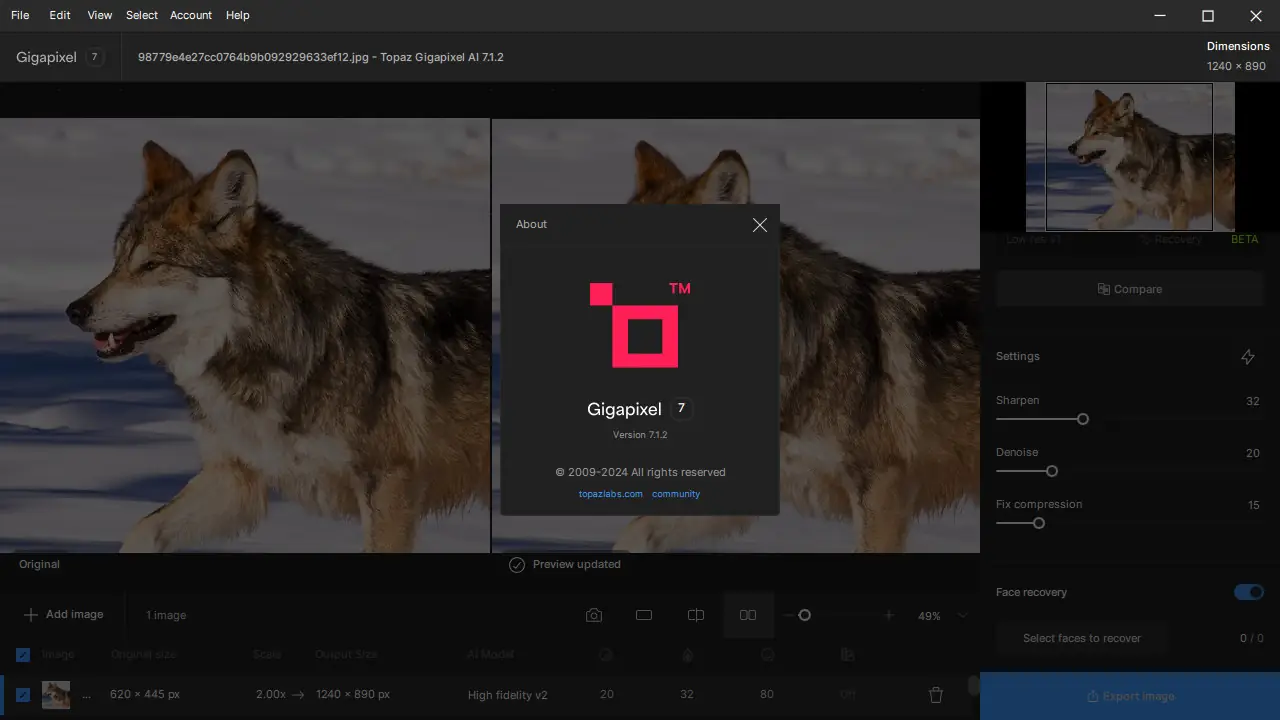Image resolution: width=1280 pixels, height=720 pixels.
Task: Adjust the Fix compression slider
Action: point(1039,523)
